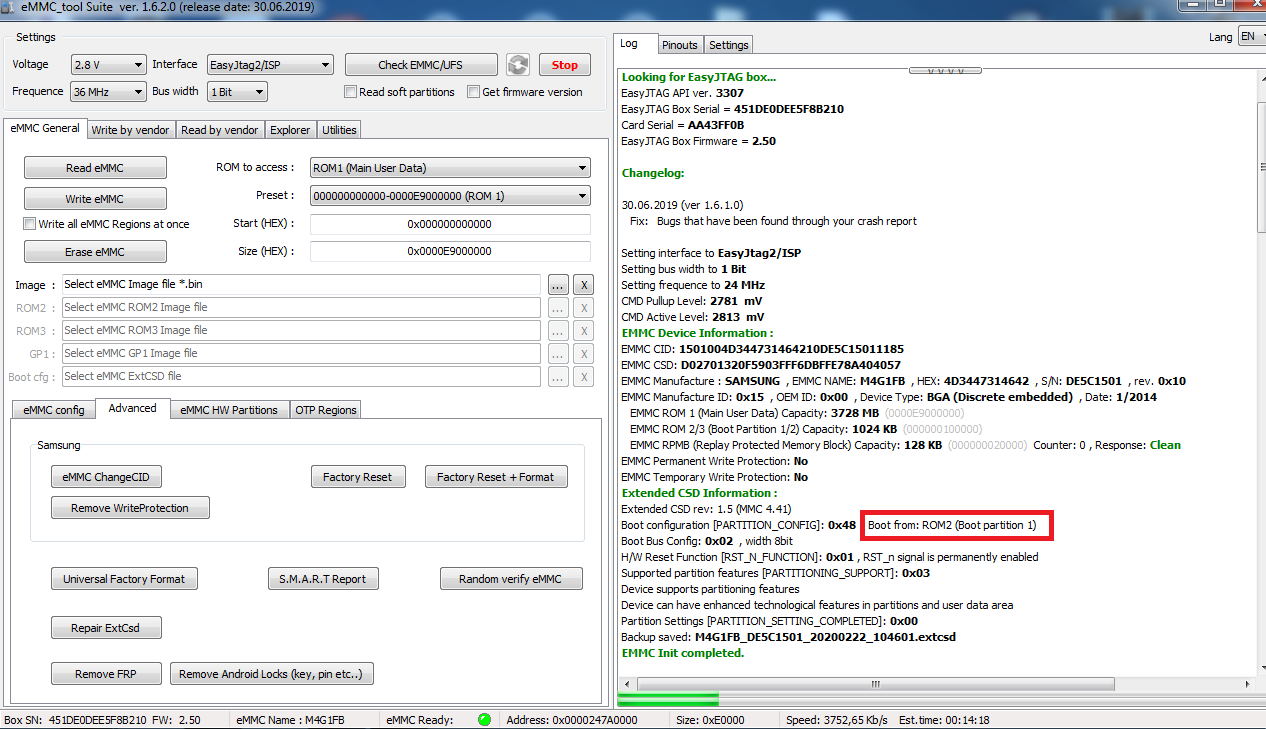This screenshot has width=1266, height=729.
Task: Click the collapse handle atop the log
Action: coord(945,71)
